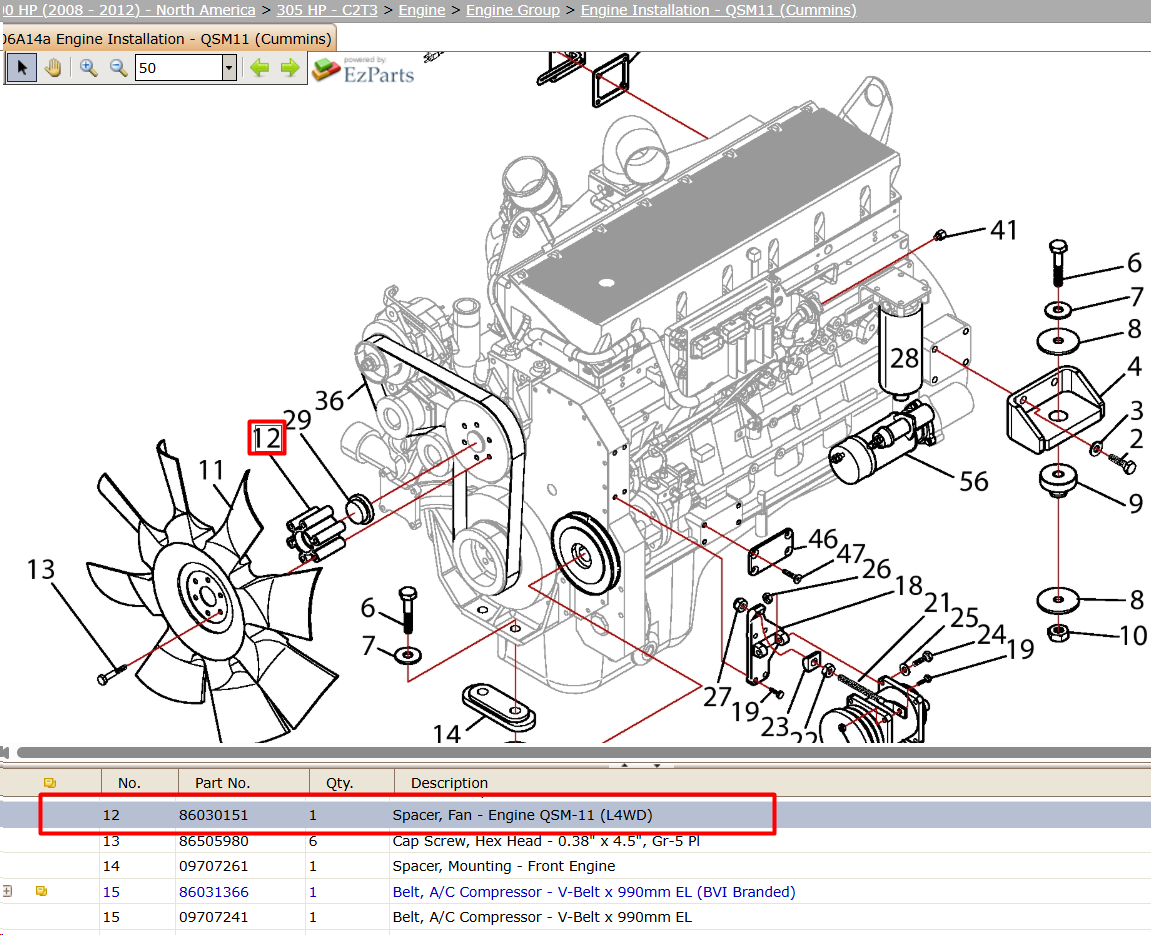Select row with part number 86030151
Viewport: 1151px width, 935px height.
click(576, 815)
